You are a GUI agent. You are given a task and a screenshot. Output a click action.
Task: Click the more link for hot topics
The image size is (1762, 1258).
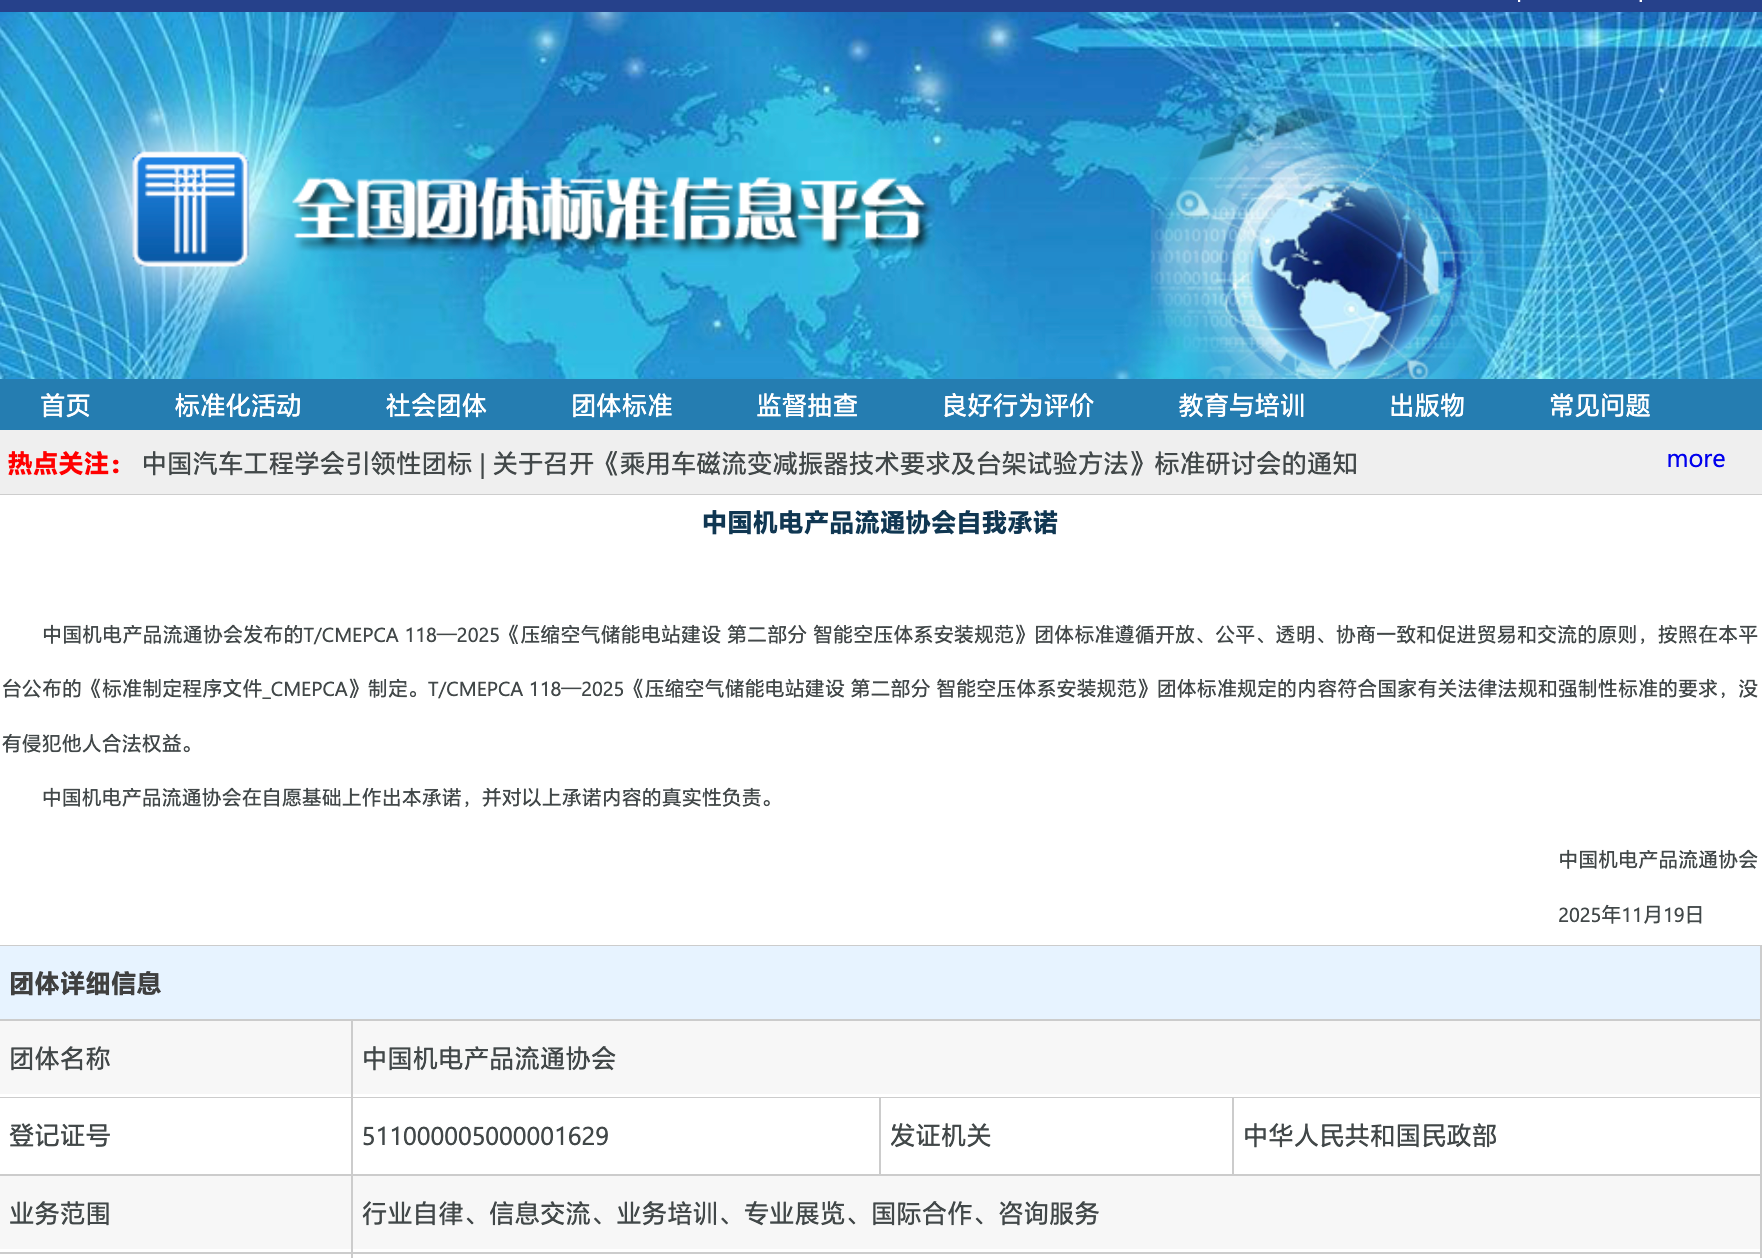(1695, 459)
